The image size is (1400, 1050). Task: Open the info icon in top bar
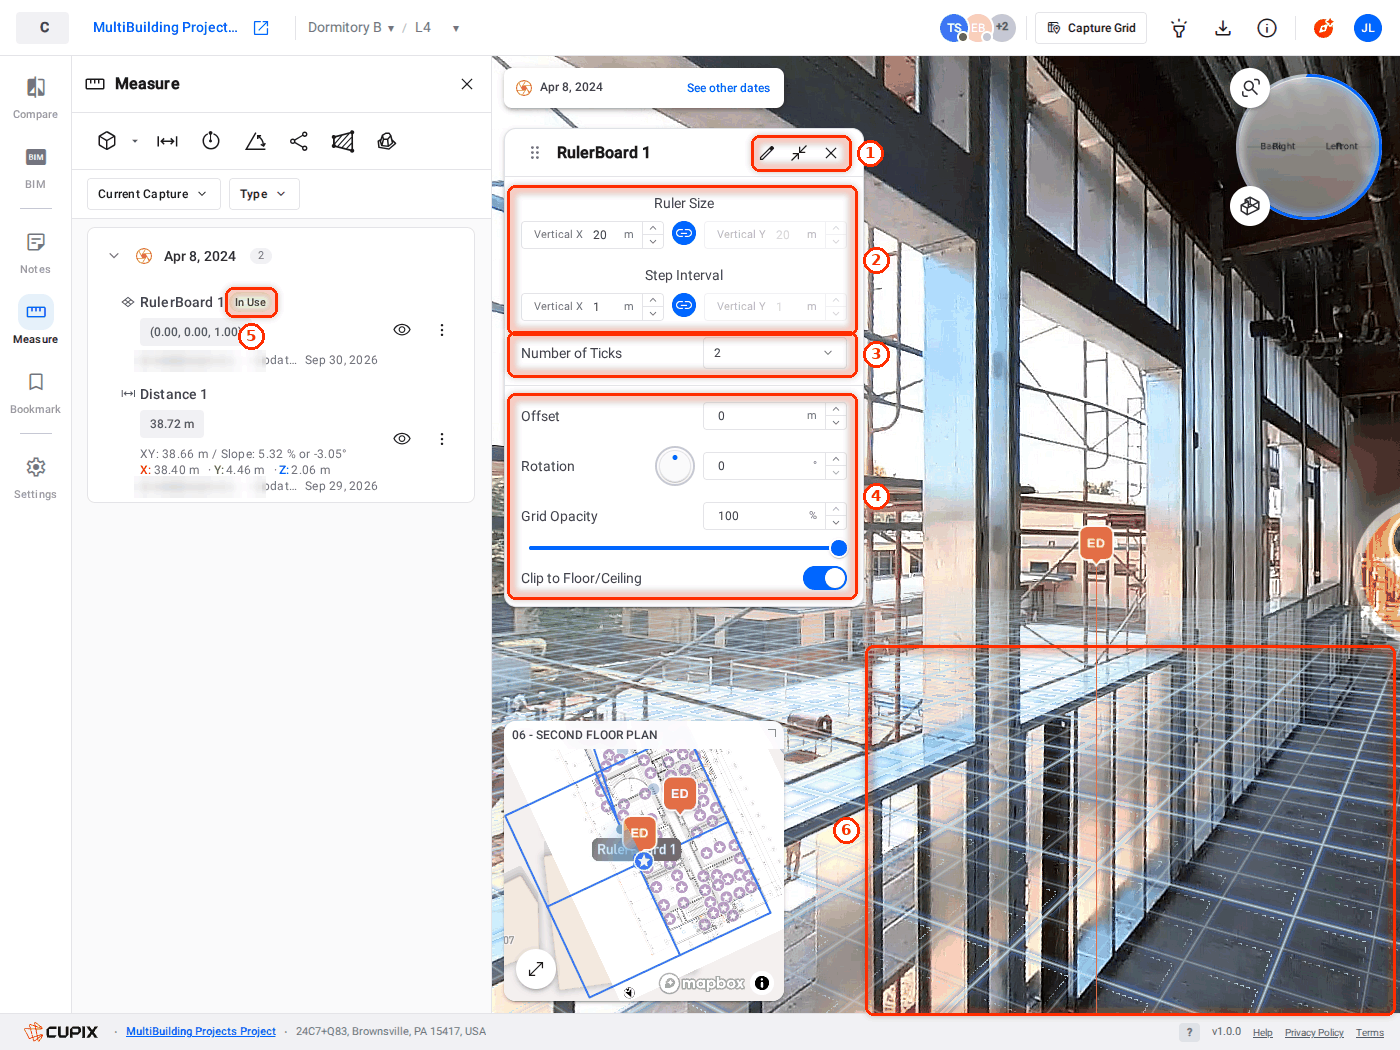click(x=1267, y=28)
